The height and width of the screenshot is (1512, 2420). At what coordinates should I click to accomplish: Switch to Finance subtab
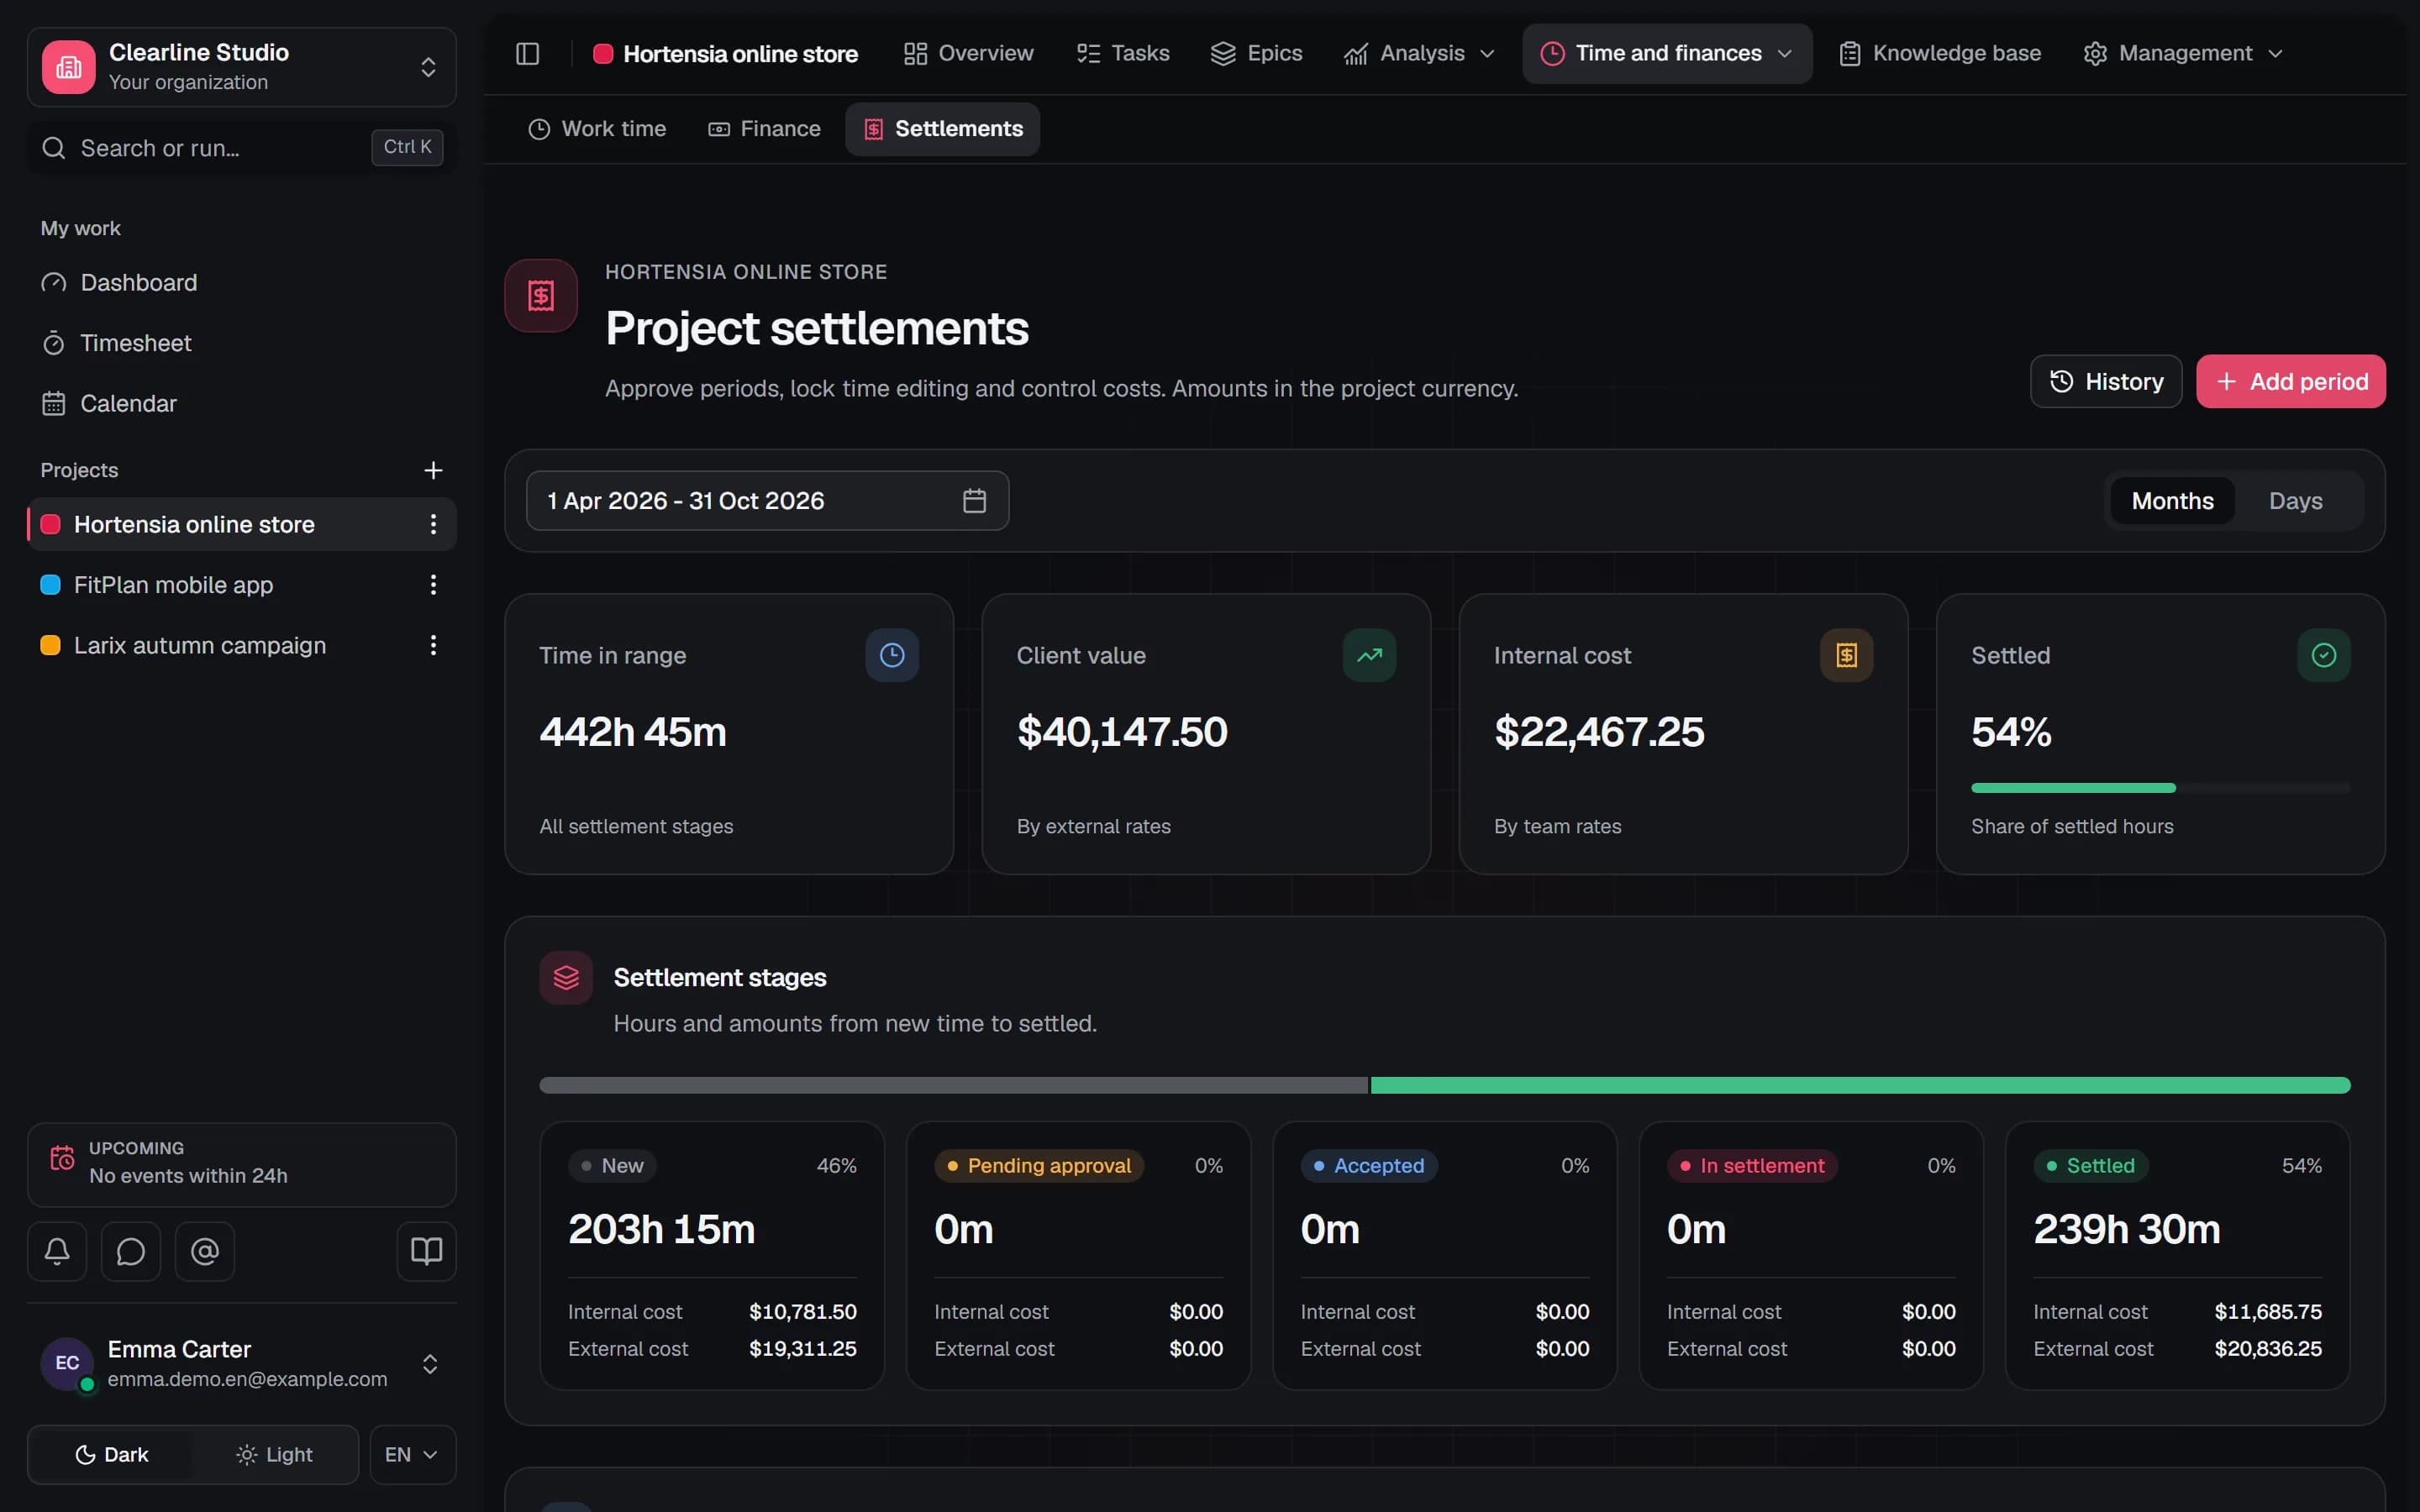point(765,129)
